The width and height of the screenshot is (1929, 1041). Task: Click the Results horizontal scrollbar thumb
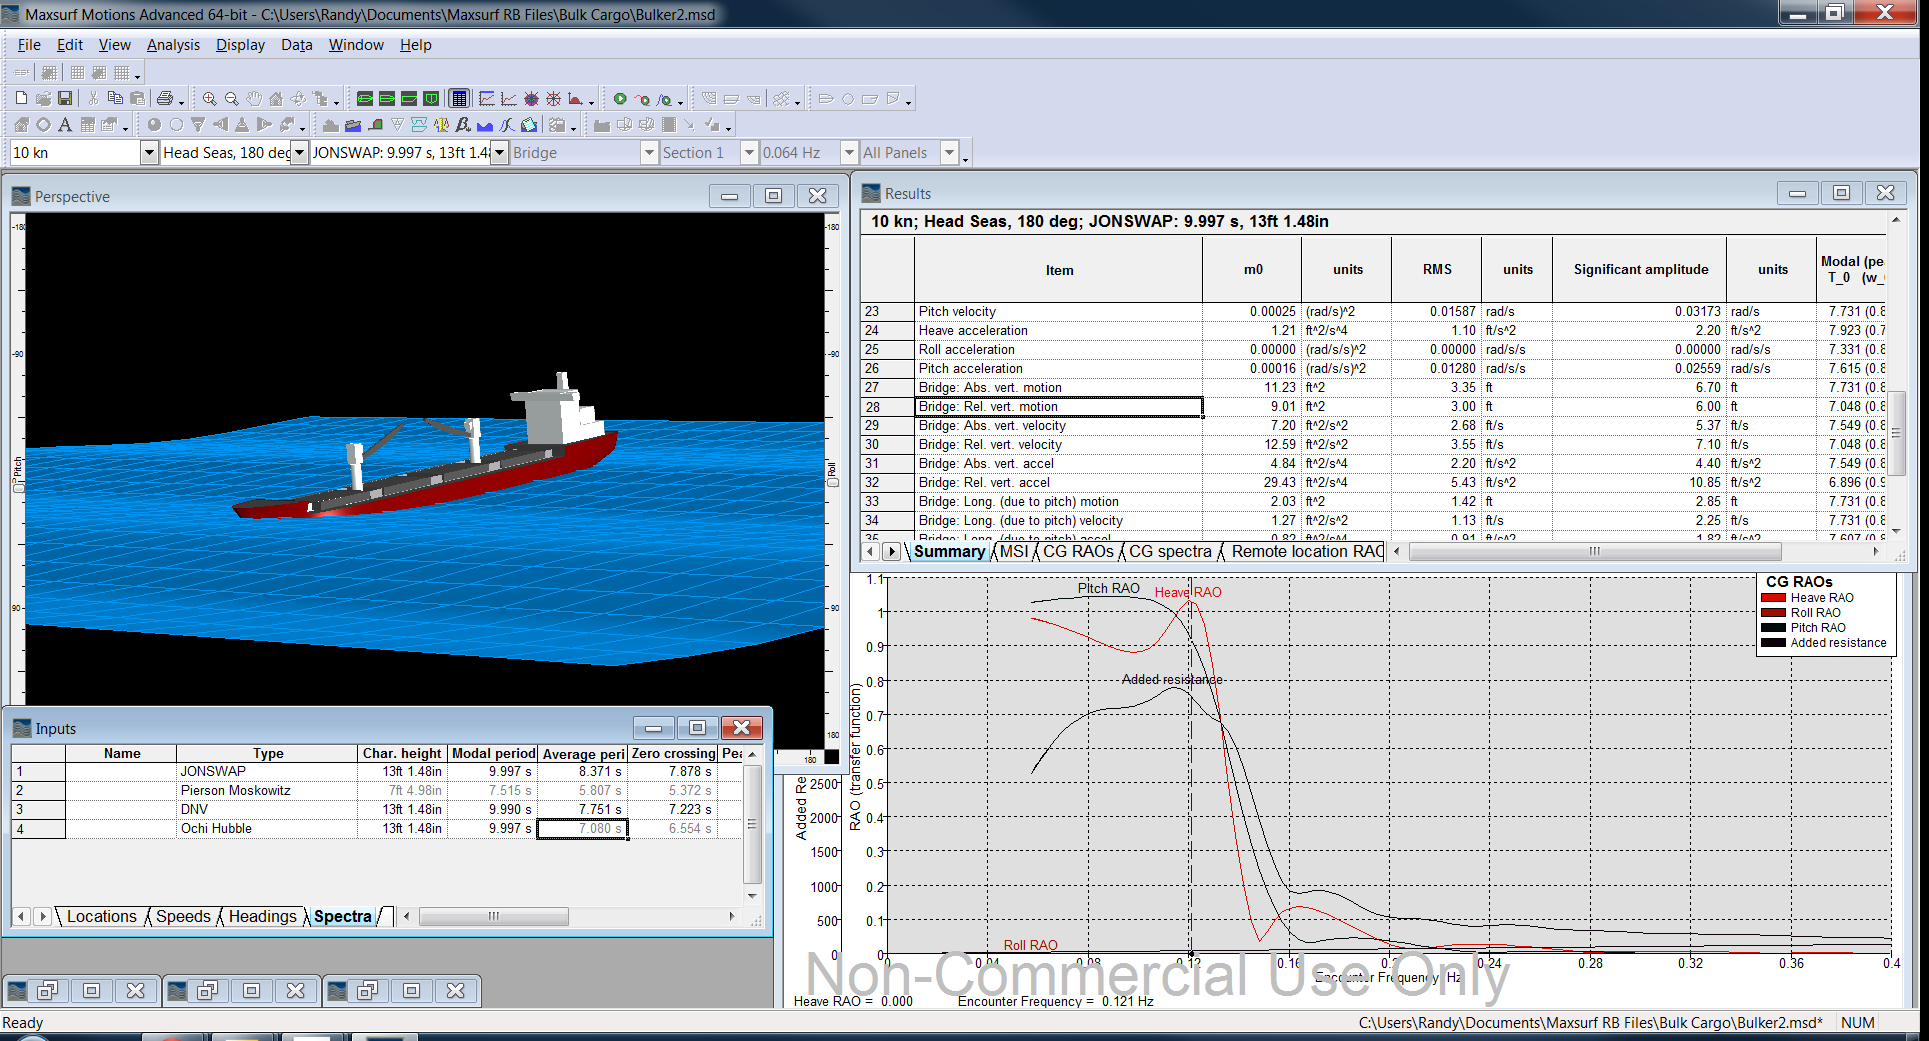(1595, 551)
